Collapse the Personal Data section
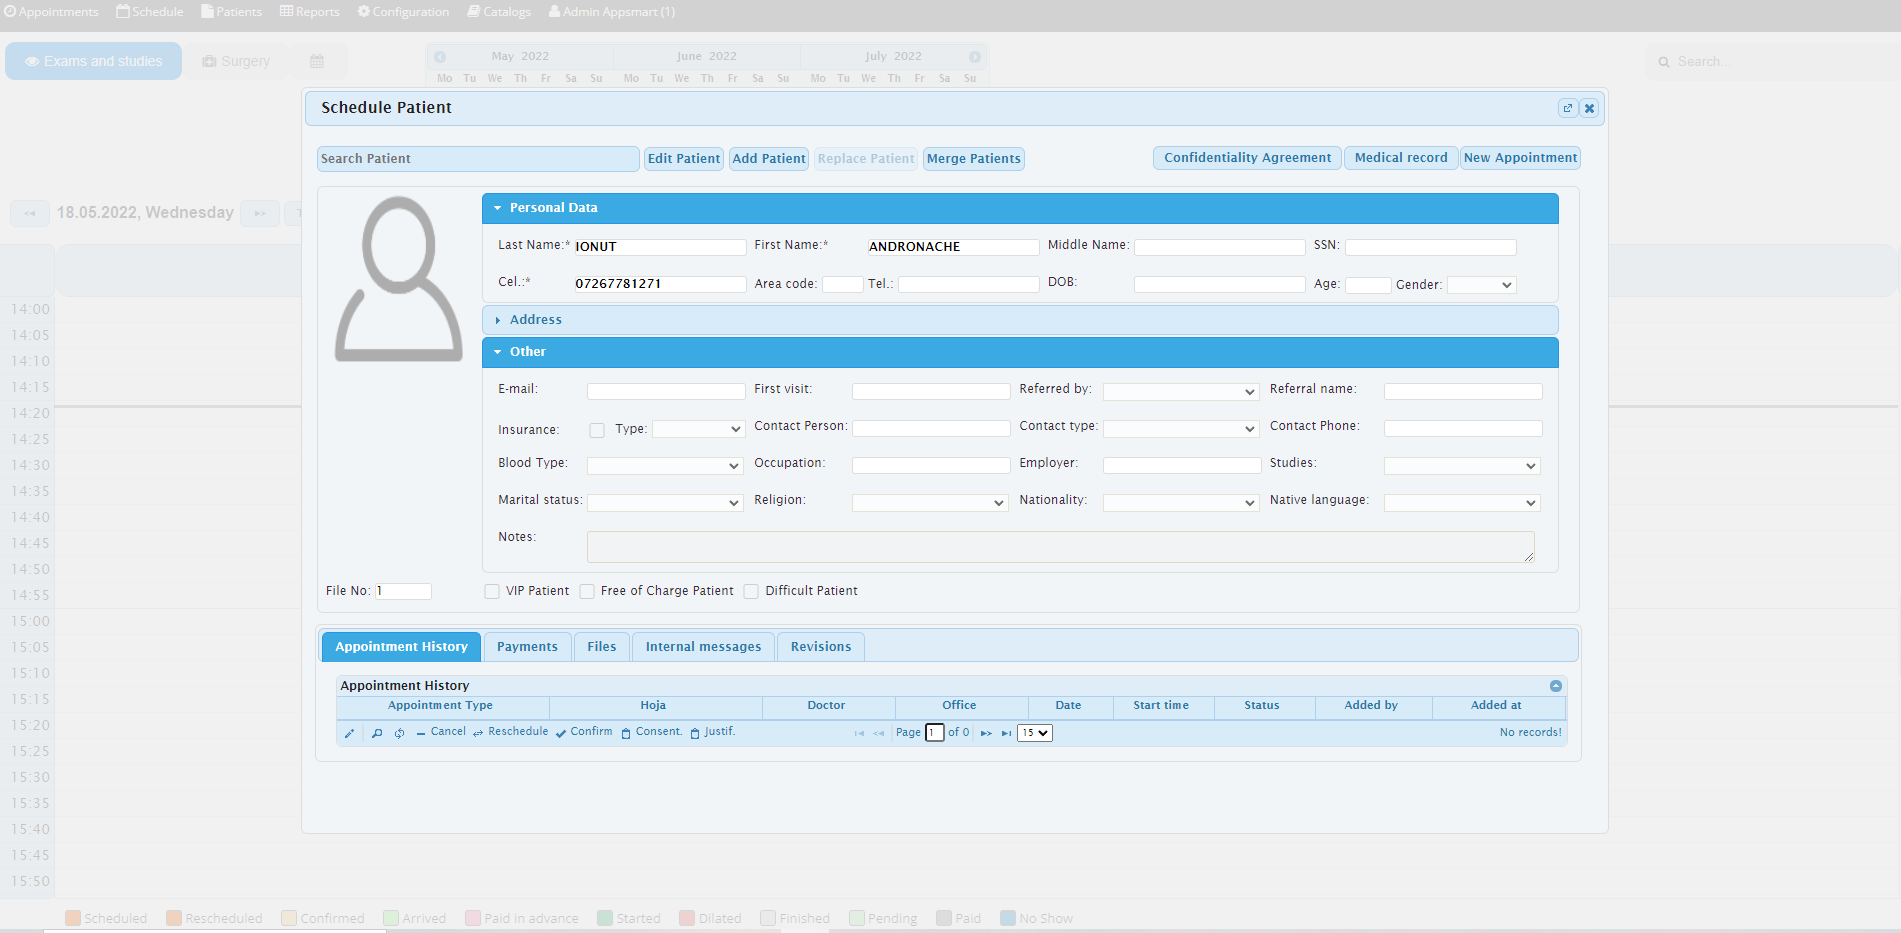Image resolution: width=1901 pixels, height=933 pixels. point(1020,208)
